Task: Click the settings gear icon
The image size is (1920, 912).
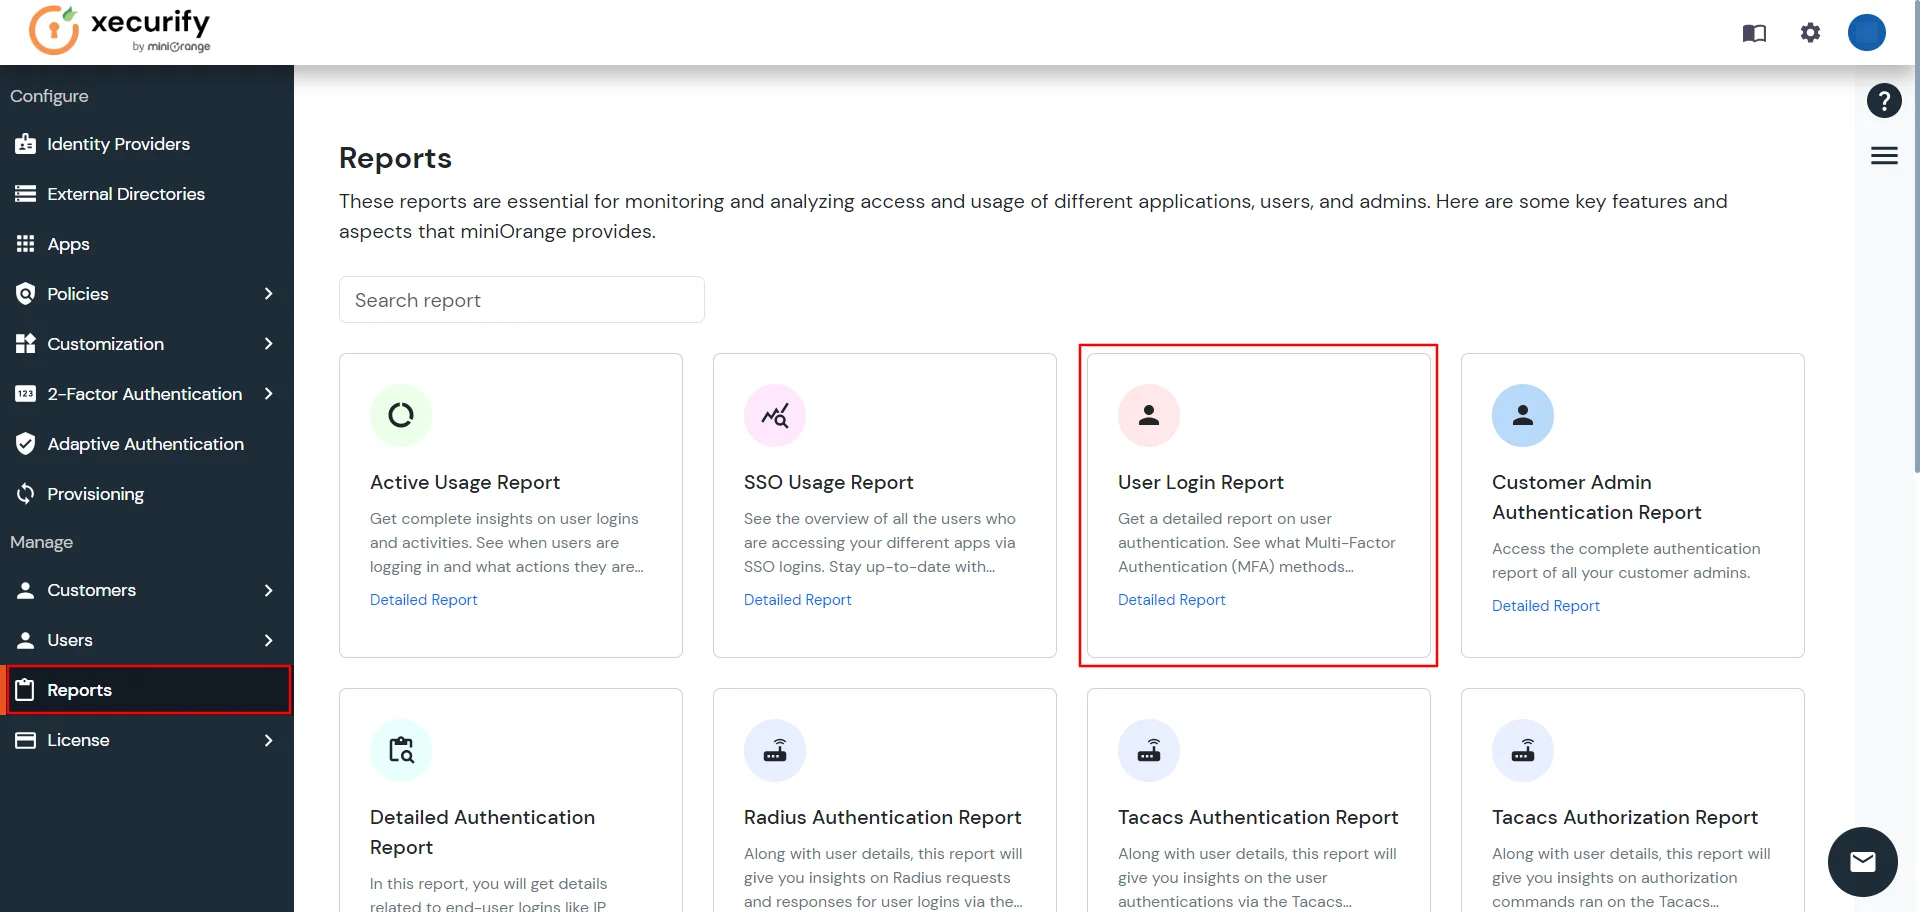Action: (1810, 32)
